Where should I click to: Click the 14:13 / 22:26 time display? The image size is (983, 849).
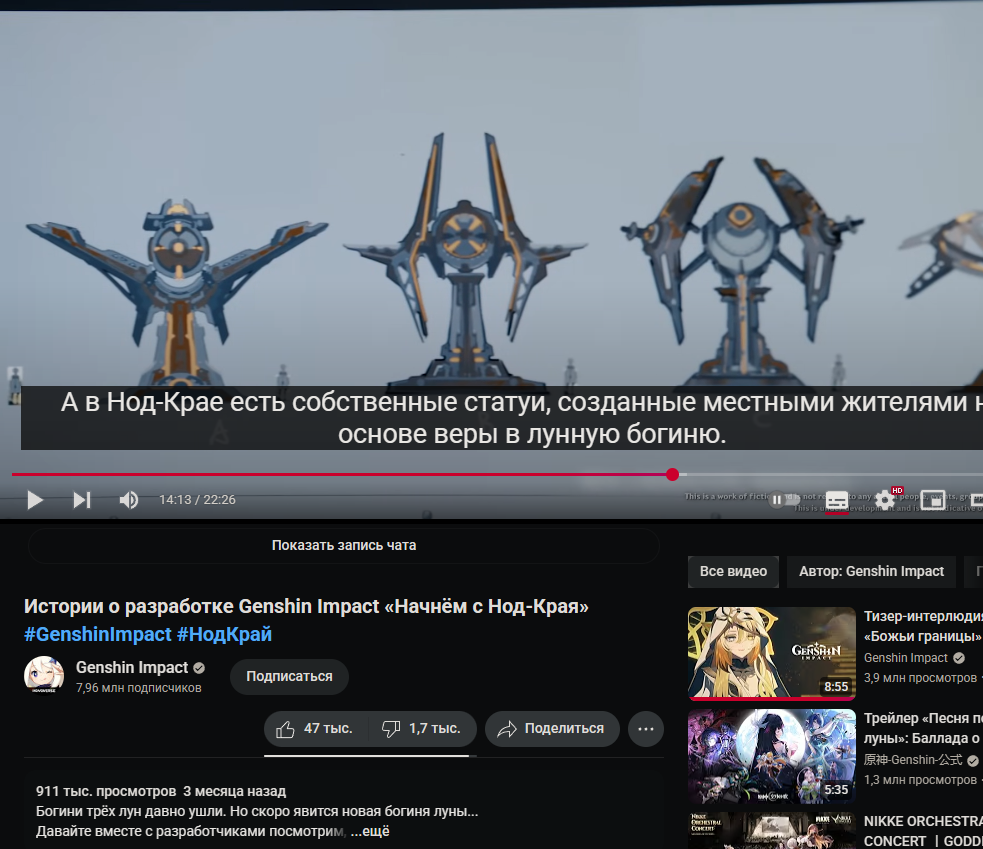point(197,500)
